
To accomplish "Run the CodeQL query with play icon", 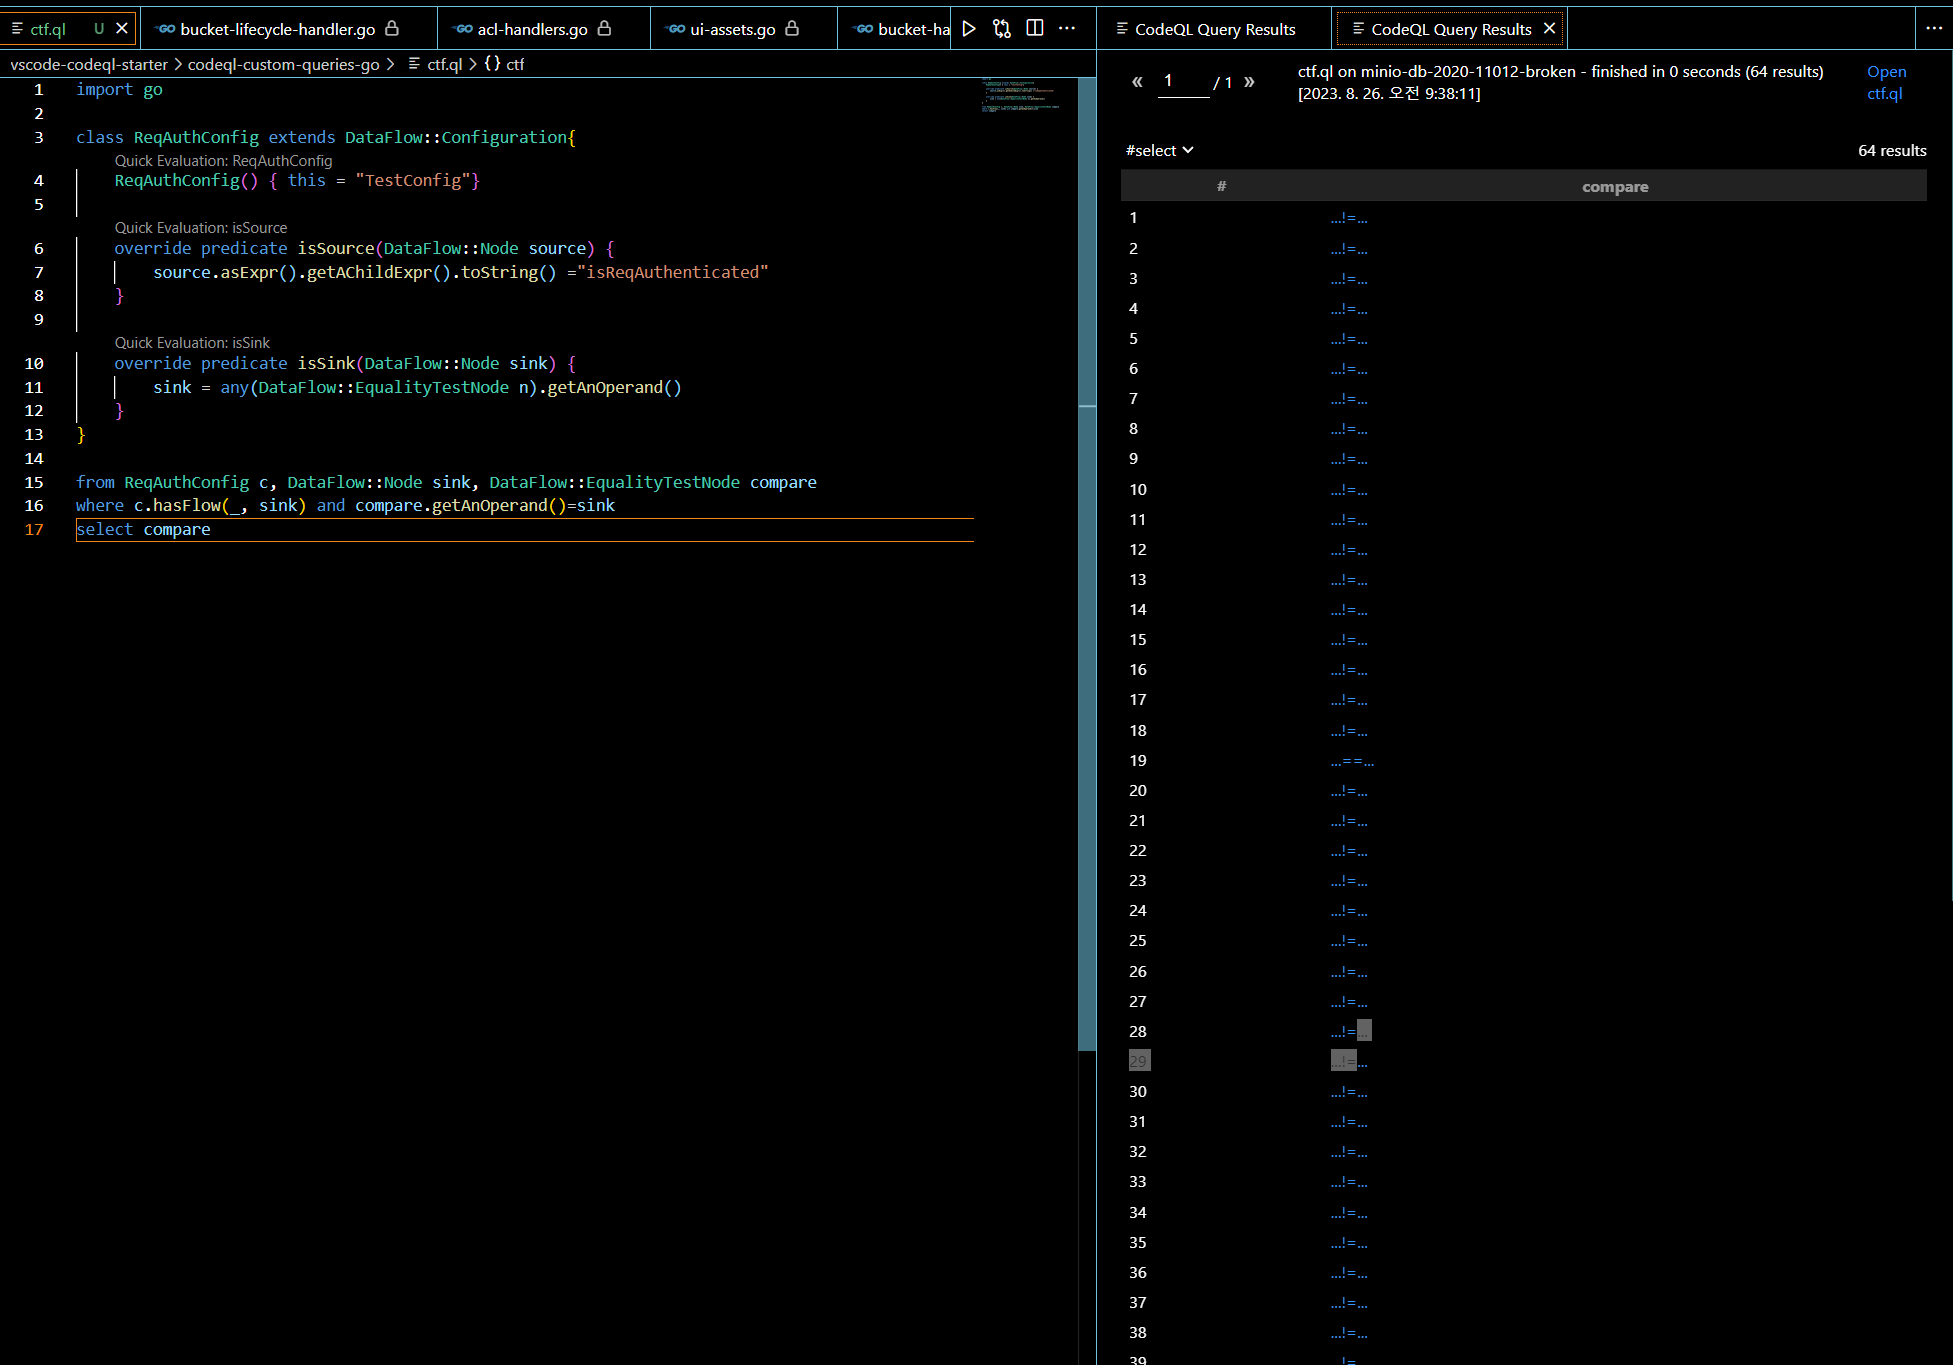I will [x=969, y=28].
